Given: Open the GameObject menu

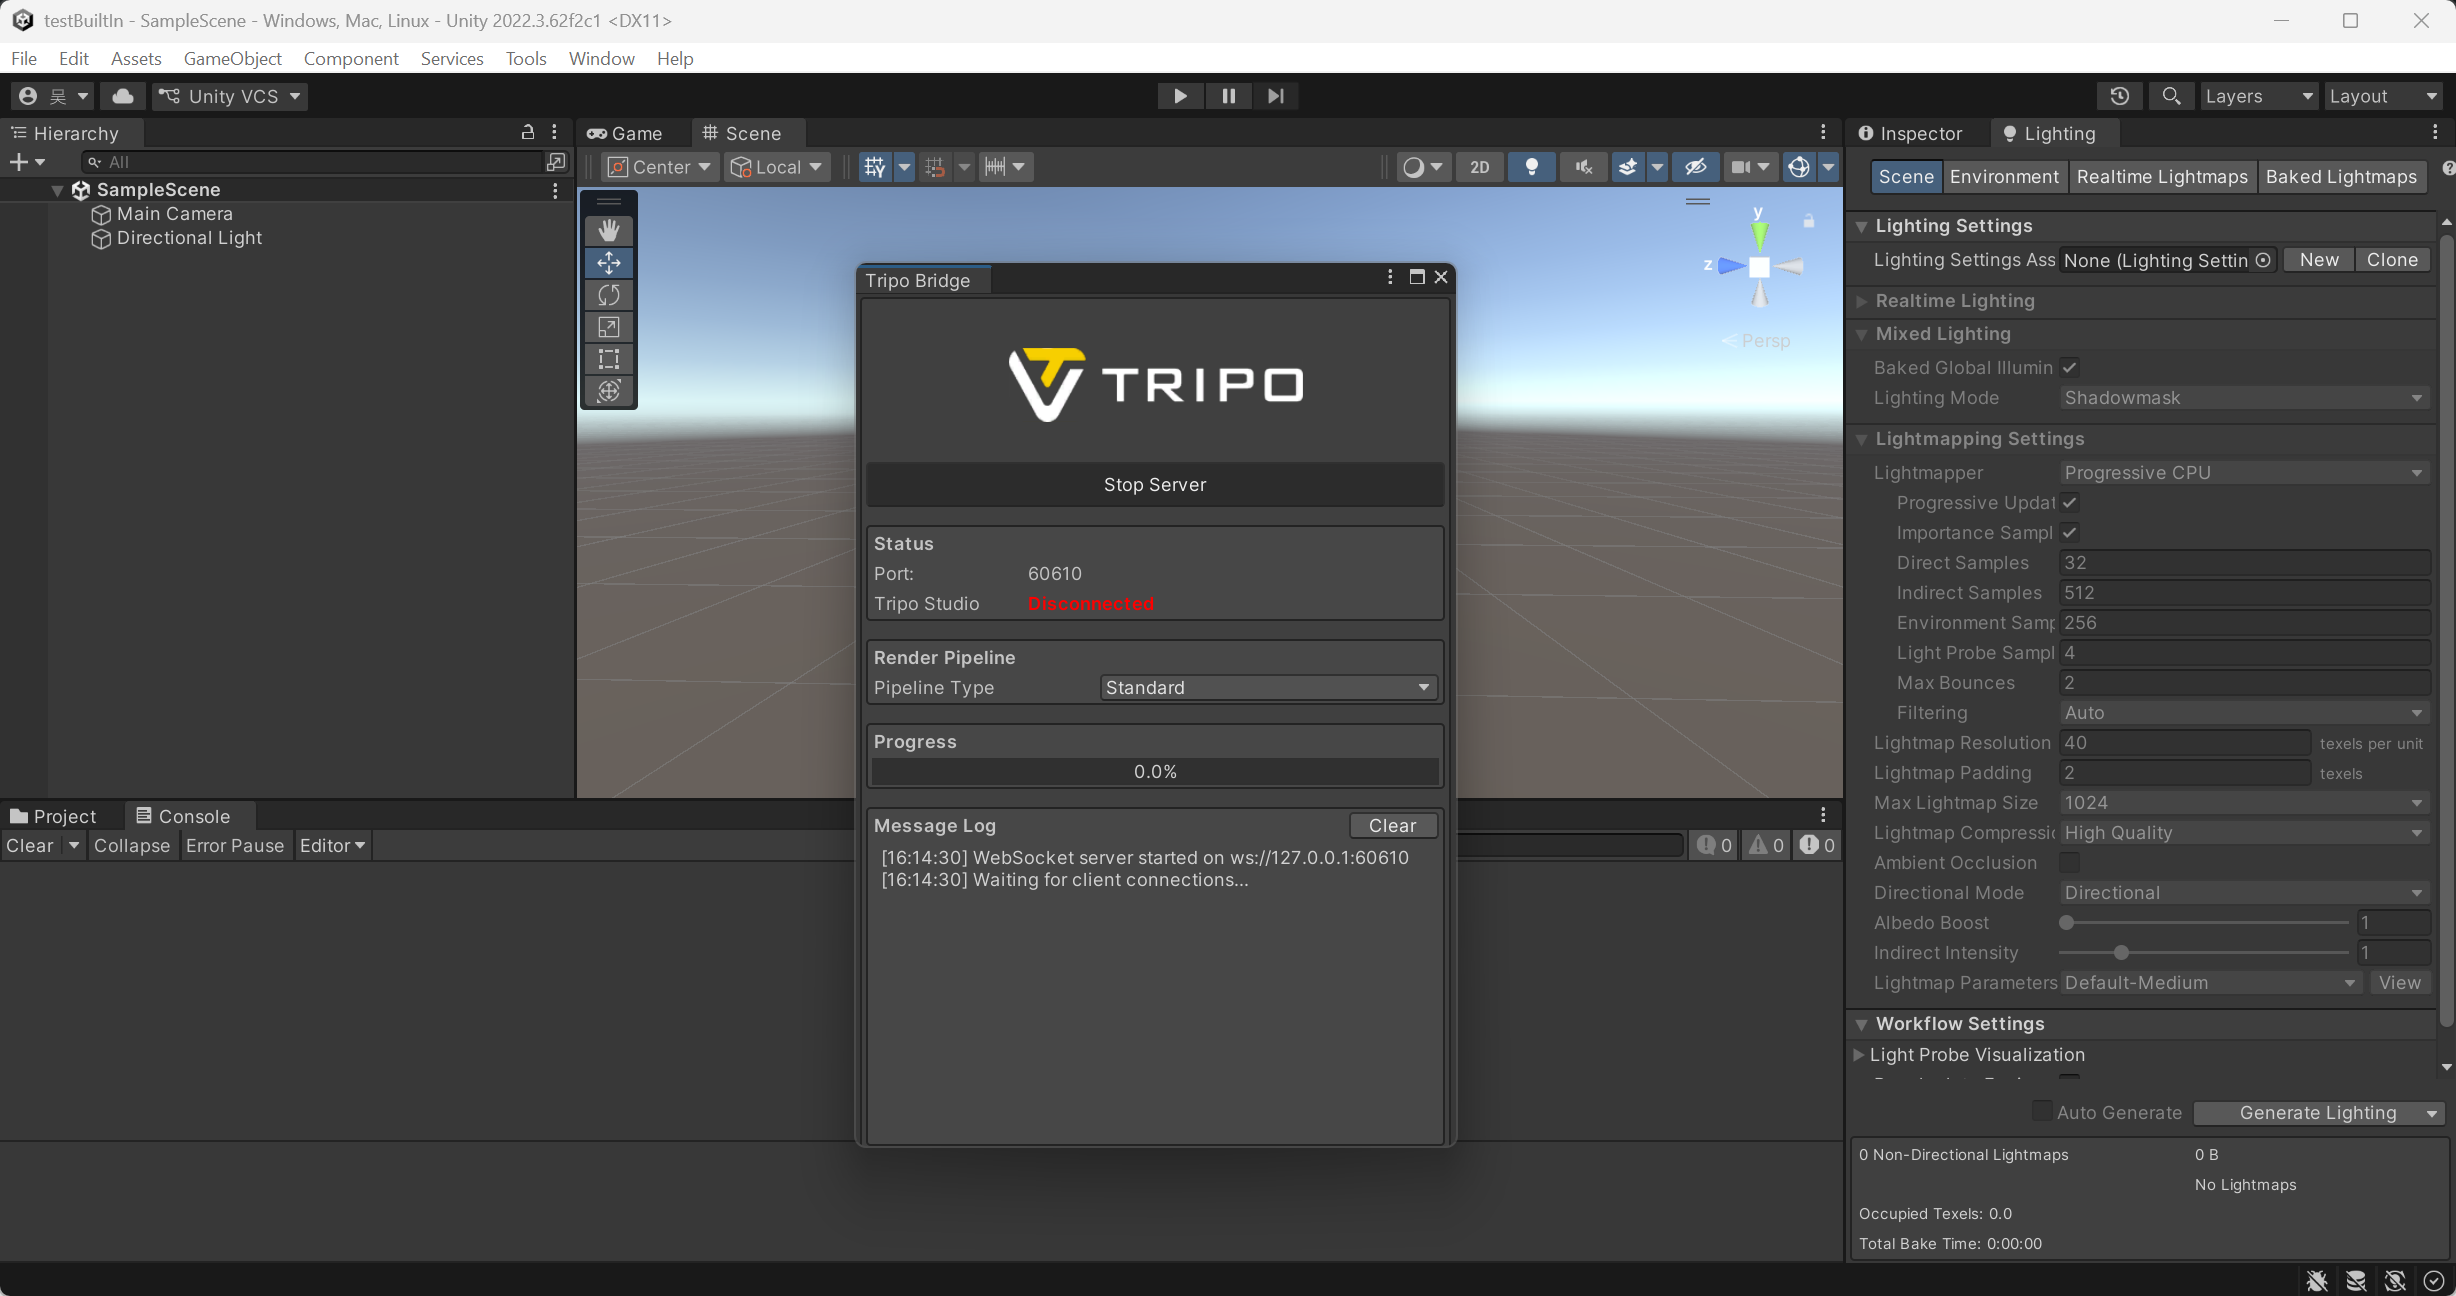Looking at the screenshot, I should (x=232, y=58).
